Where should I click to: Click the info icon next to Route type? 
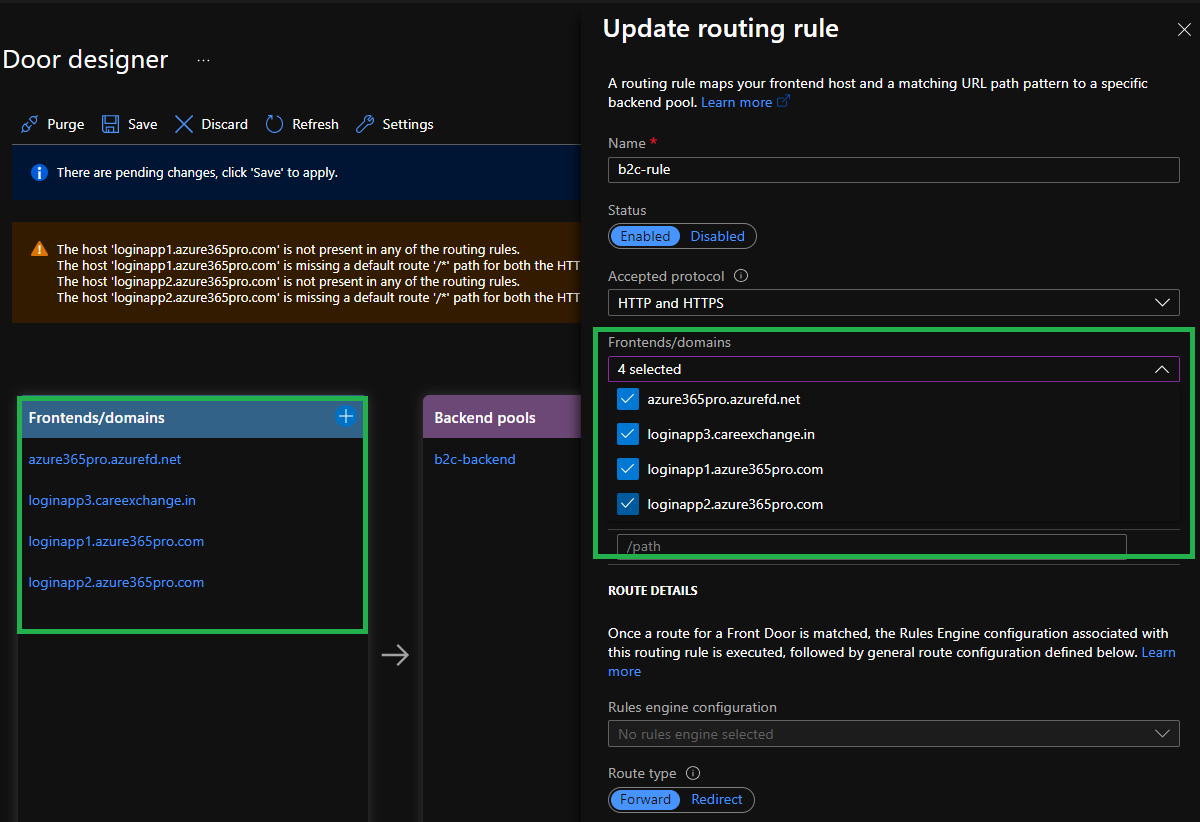[x=693, y=773]
